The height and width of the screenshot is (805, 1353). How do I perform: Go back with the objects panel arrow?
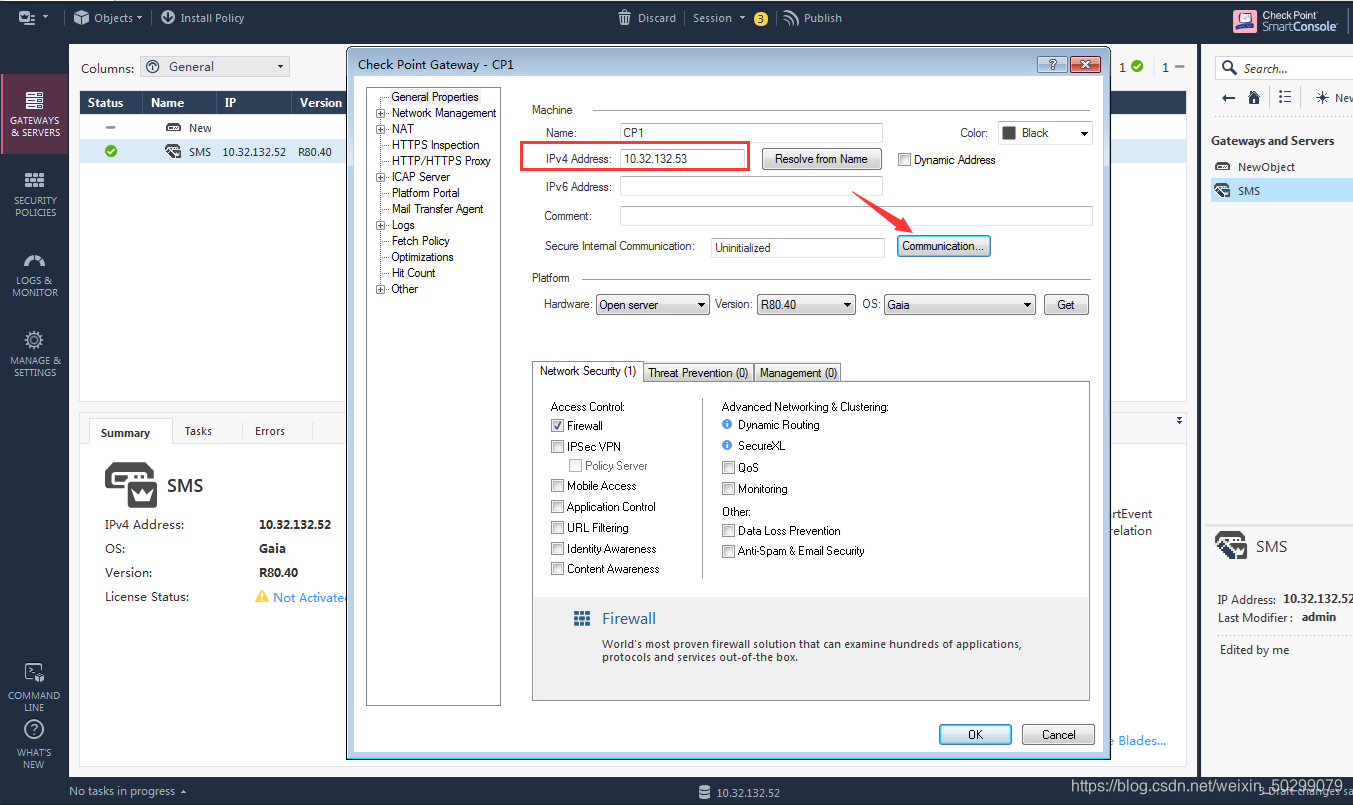[1229, 97]
